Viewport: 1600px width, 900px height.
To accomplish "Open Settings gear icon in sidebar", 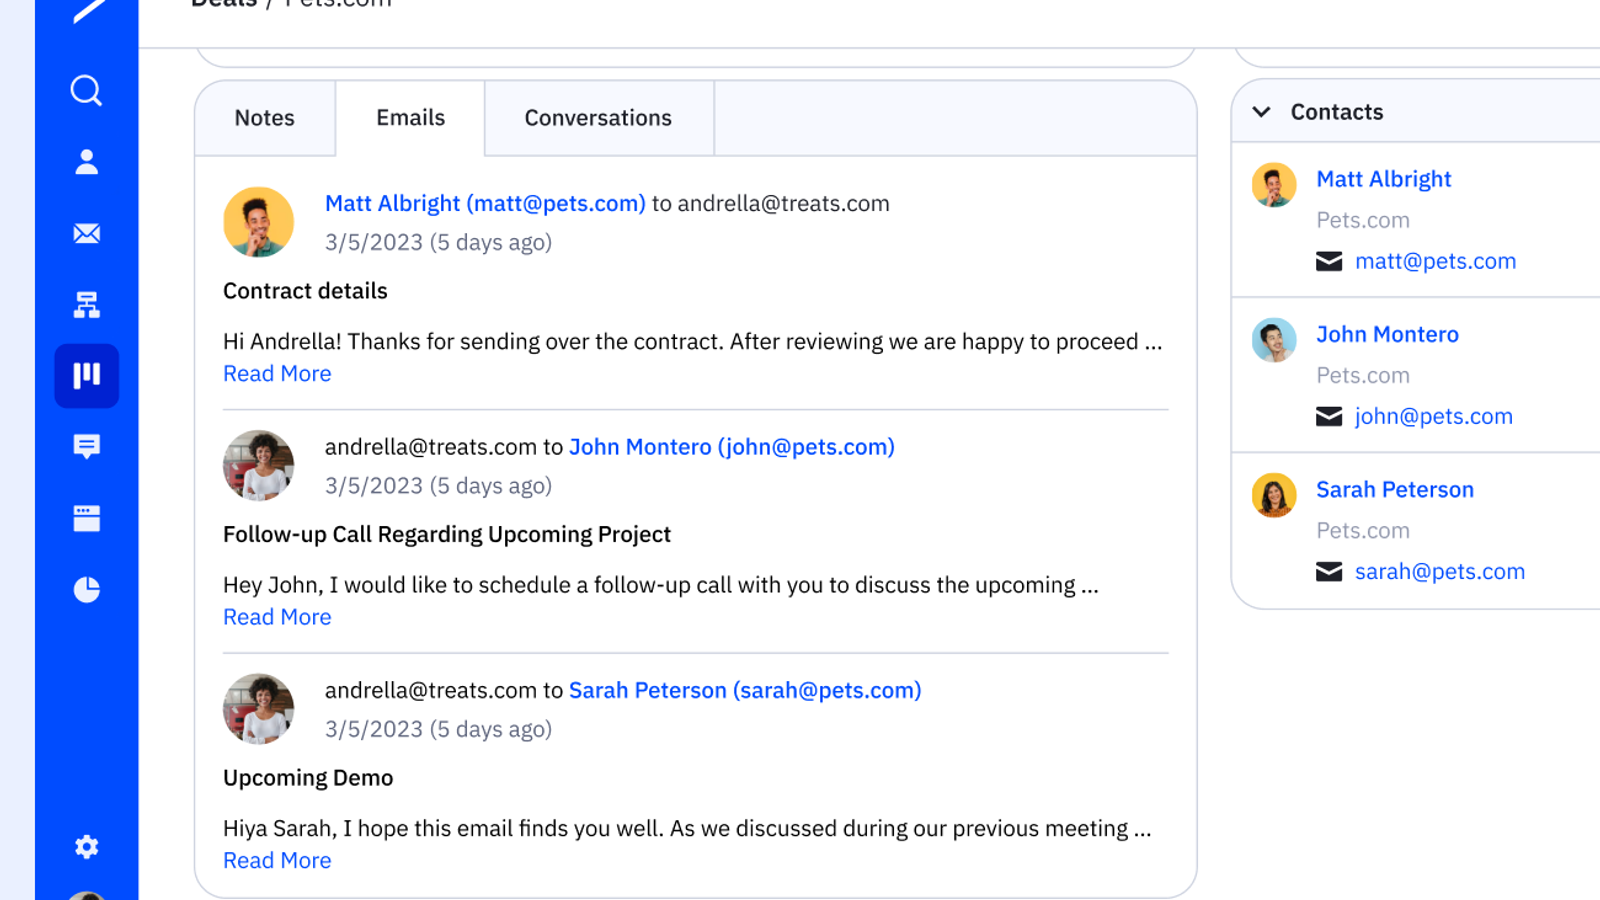I will point(86,847).
